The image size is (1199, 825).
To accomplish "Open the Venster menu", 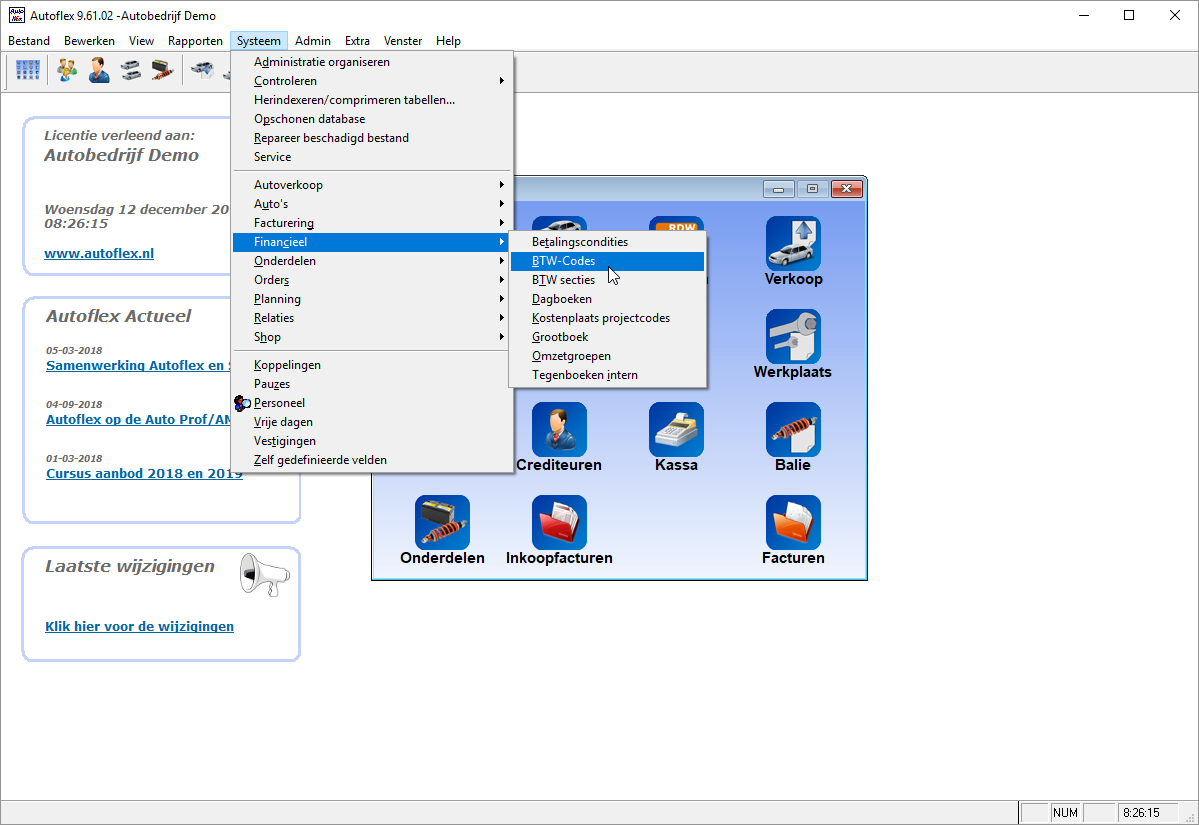I will coord(403,41).
